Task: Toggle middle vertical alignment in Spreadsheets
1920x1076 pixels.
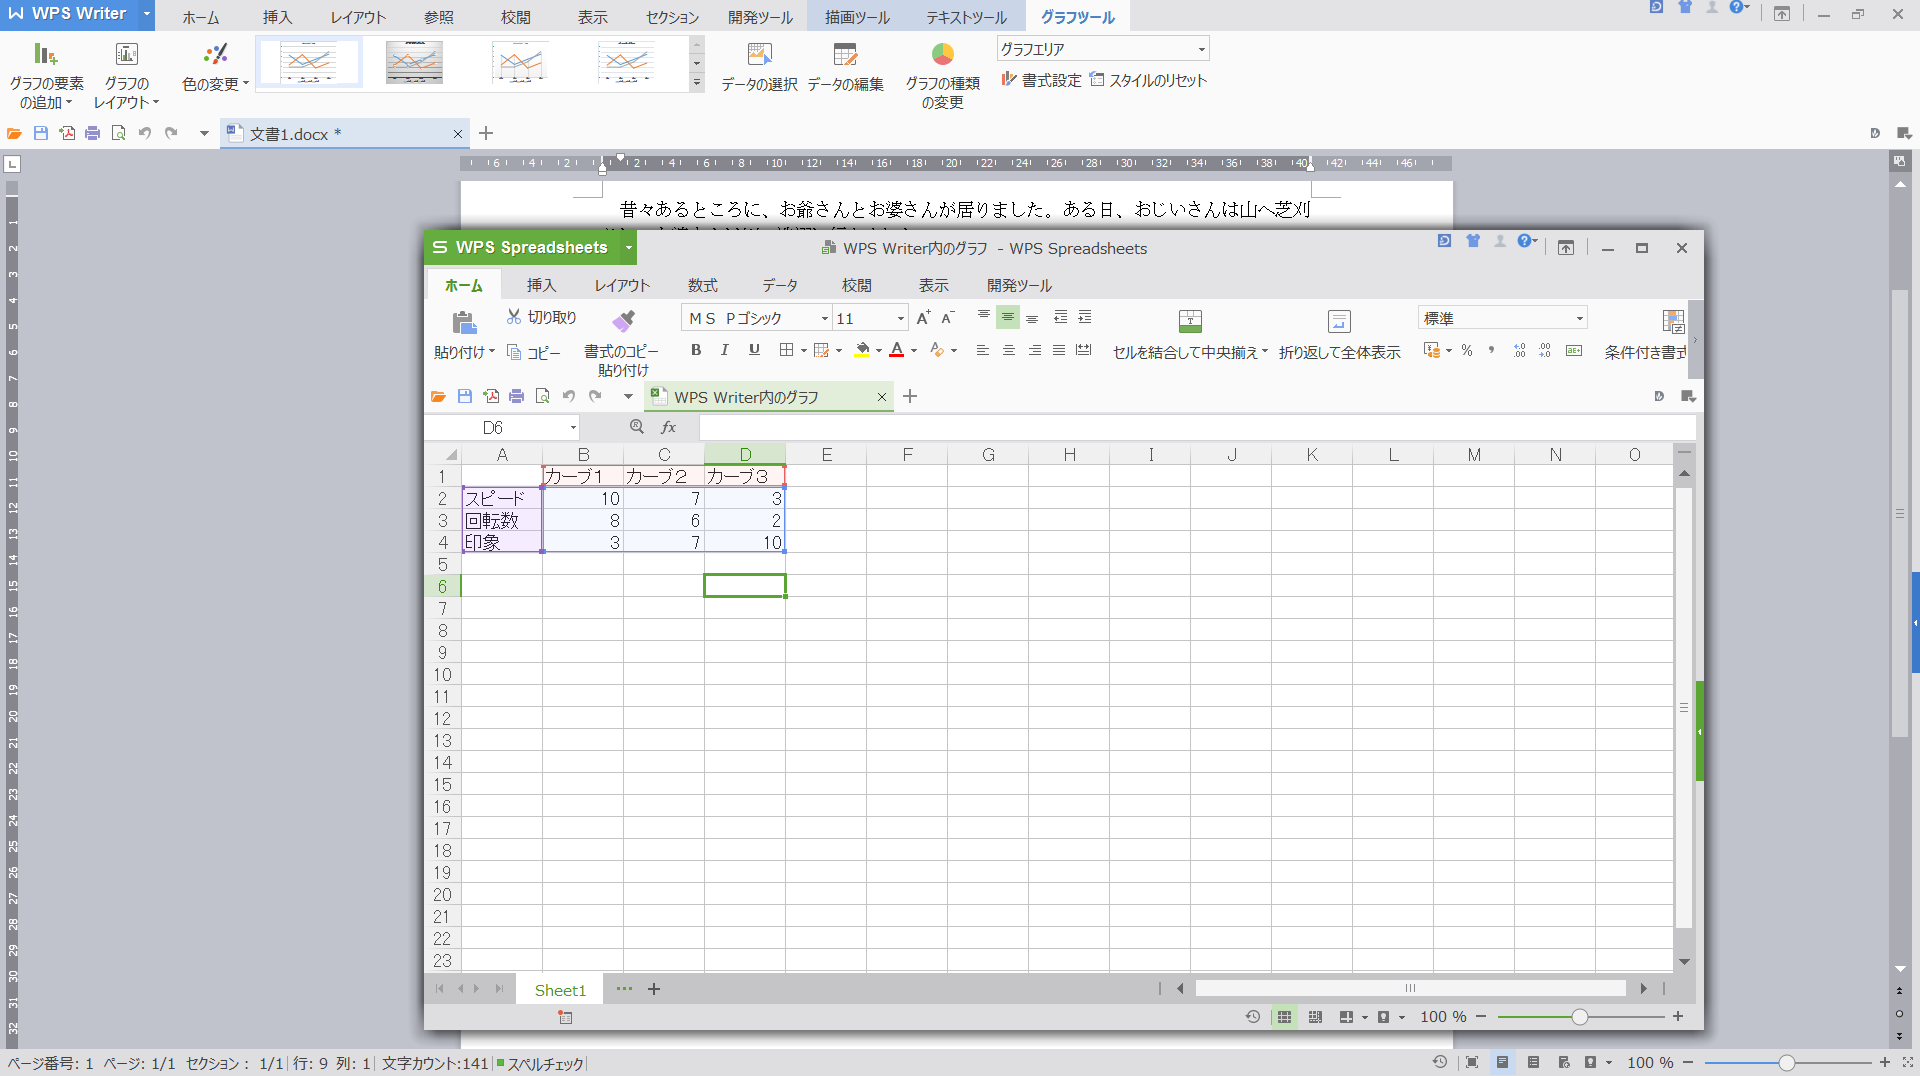Action: pyautogui.click(x=1008, y=317)
